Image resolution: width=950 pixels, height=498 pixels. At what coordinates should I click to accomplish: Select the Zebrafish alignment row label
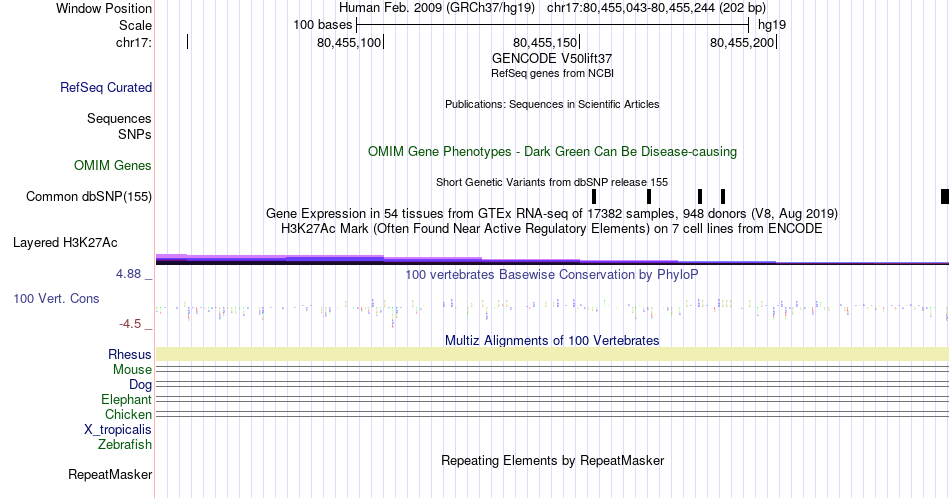pyautogui.click(x=125, y=444)
